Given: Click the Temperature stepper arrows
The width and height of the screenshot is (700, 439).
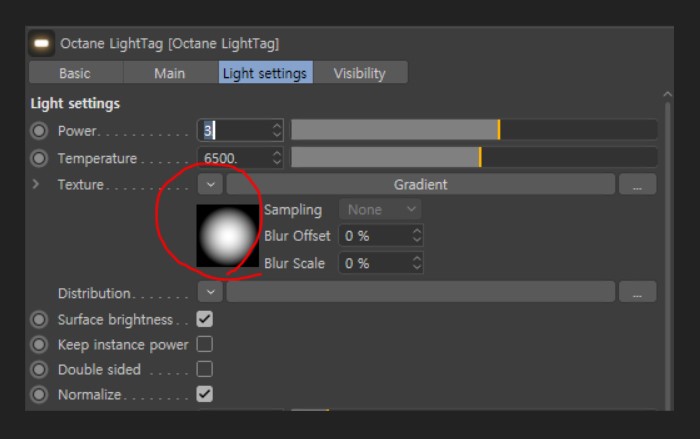Looking at the screenshot, I should click(277, 158).
